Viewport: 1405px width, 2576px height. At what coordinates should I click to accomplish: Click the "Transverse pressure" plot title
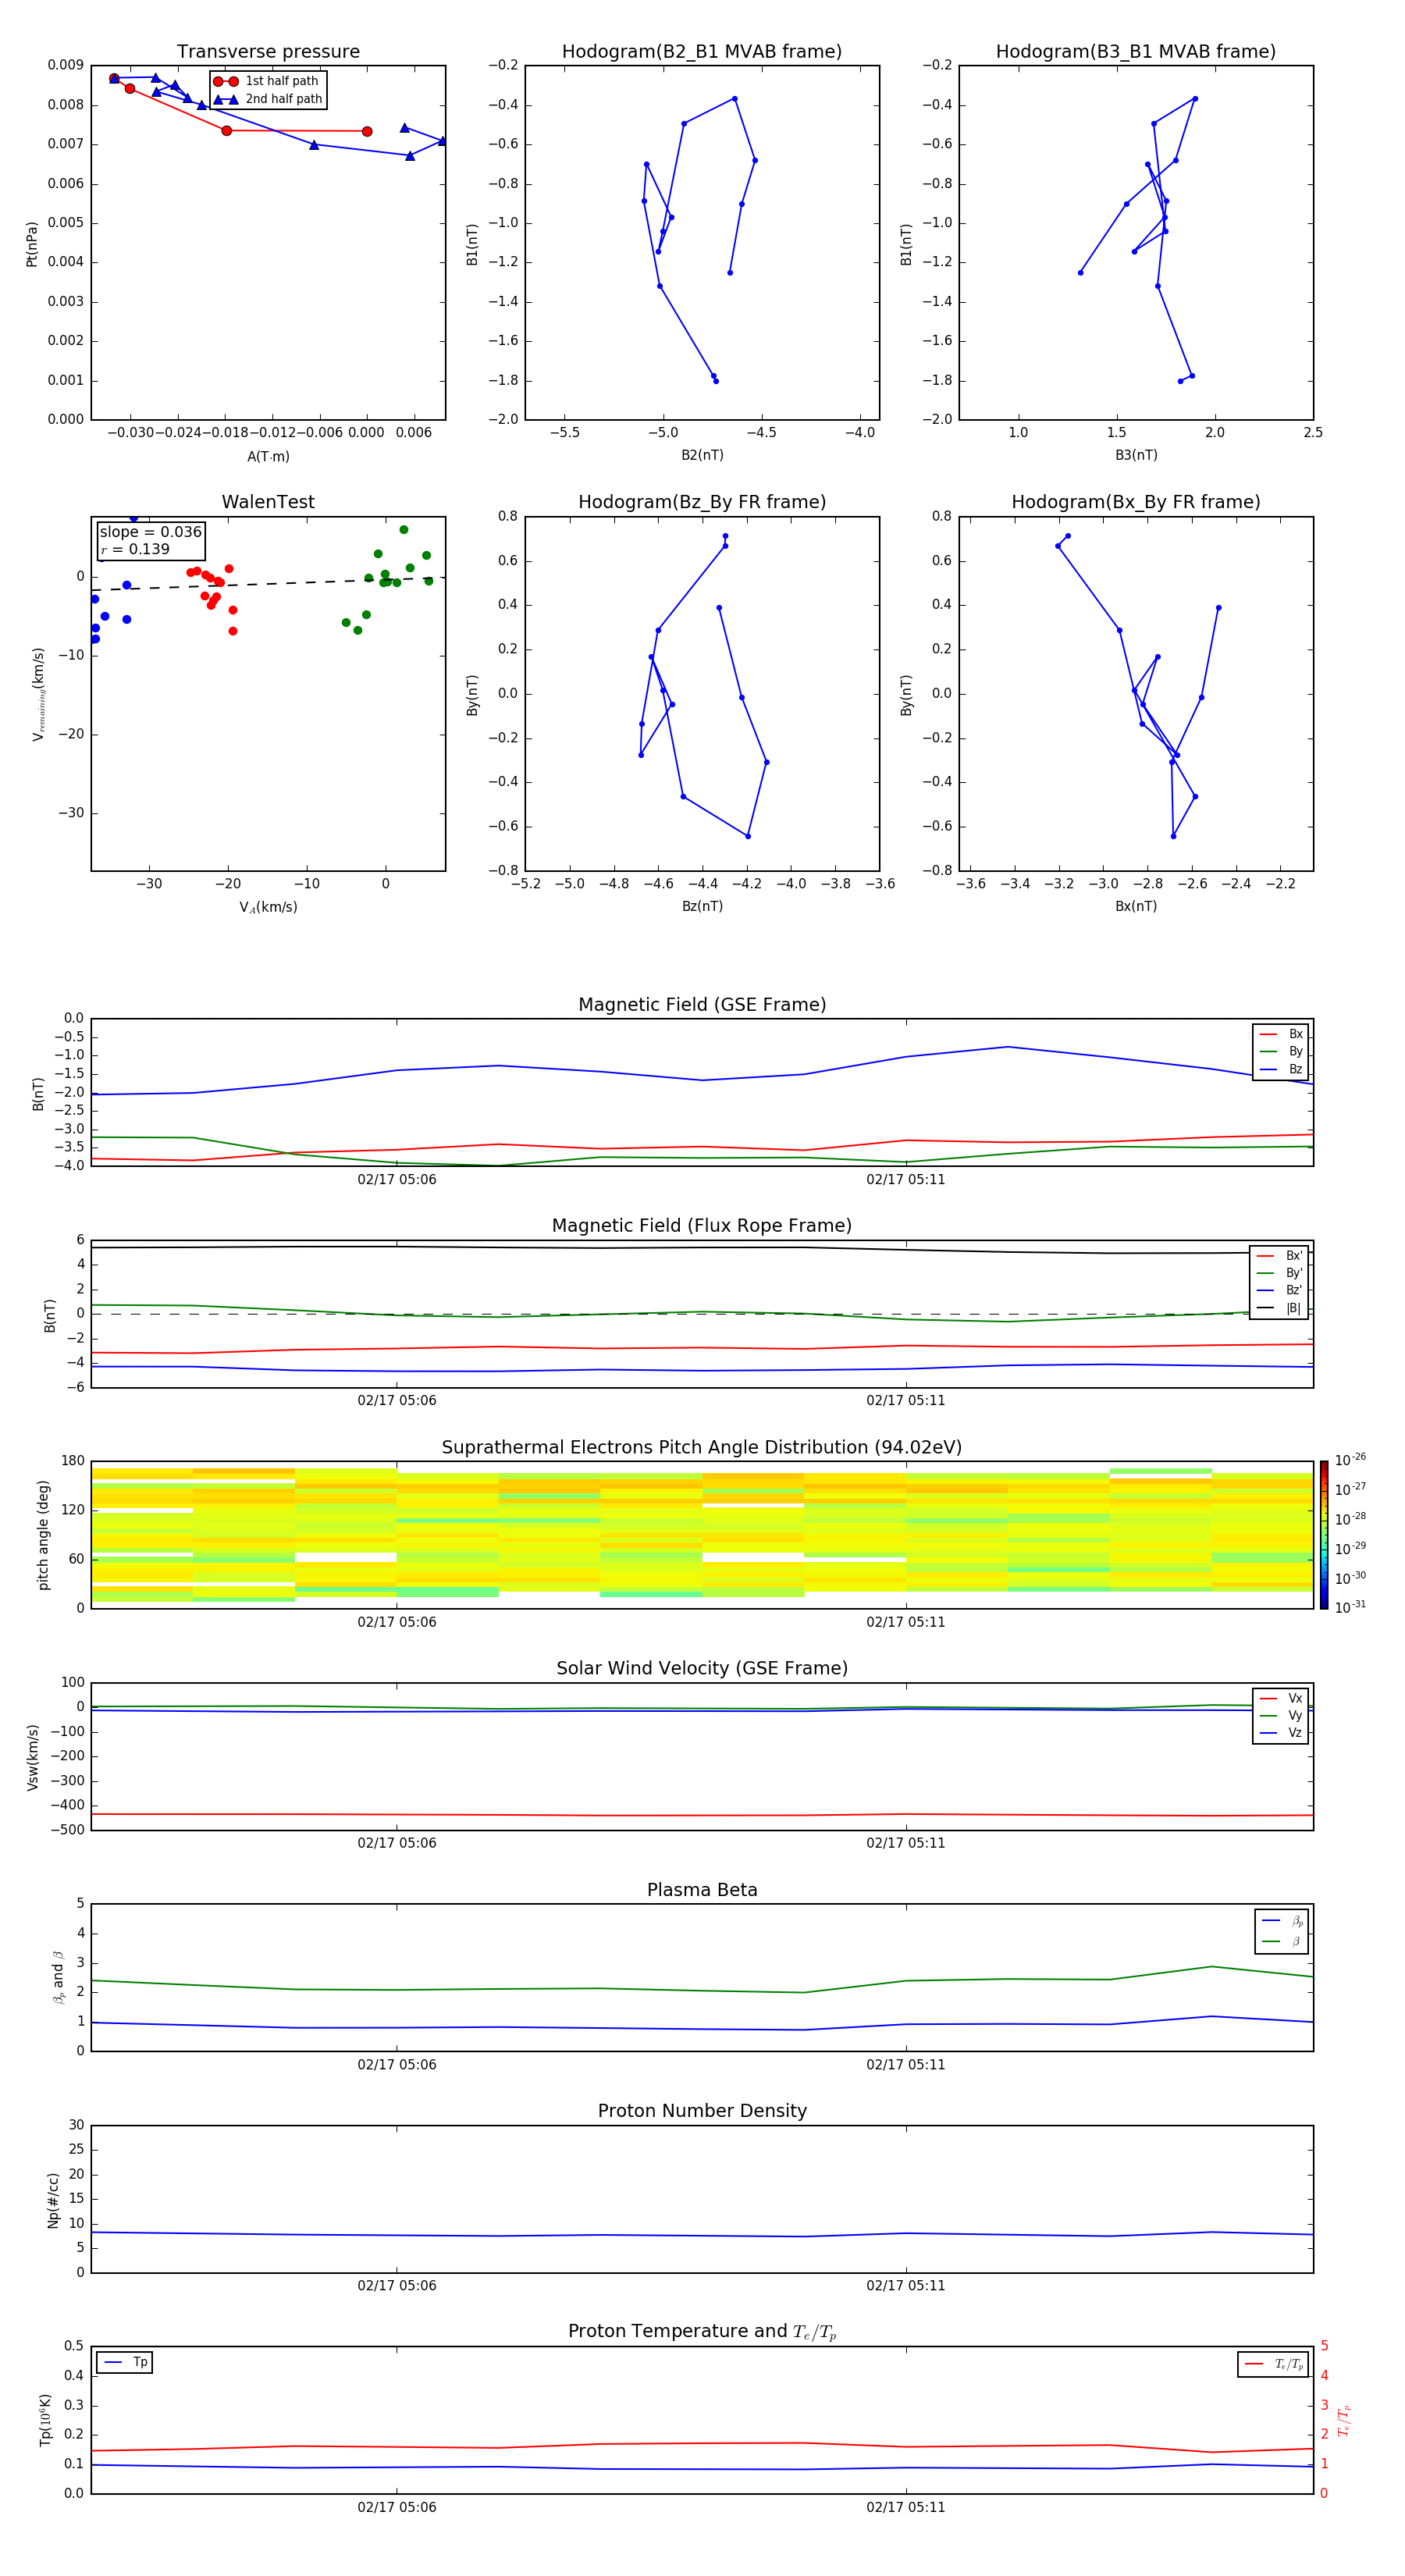[x=268, y=52]
